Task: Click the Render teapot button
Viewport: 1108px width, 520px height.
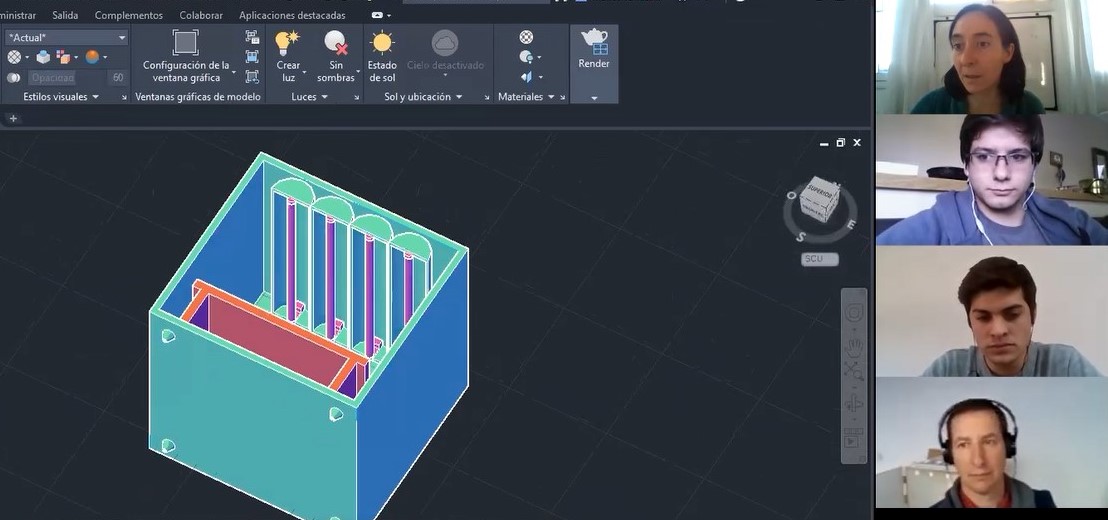Action: point(594,49)
